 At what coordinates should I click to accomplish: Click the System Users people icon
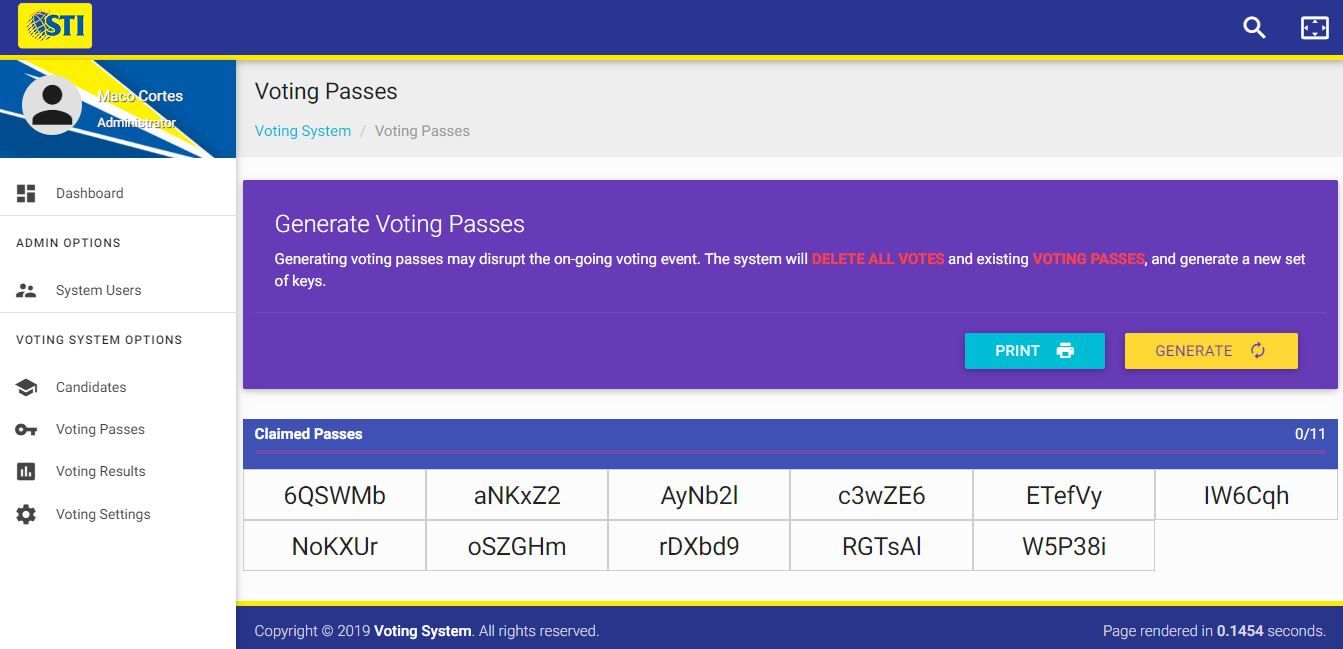coord(26,290)
